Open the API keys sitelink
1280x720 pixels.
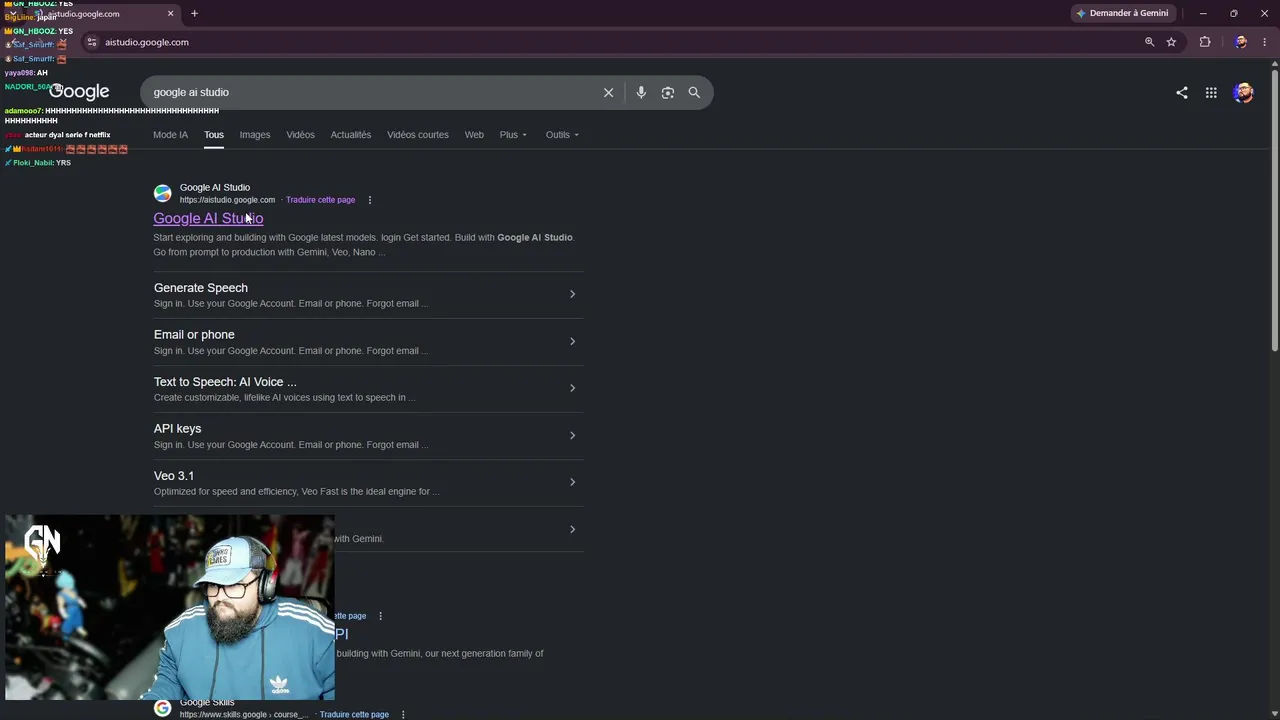[x=177, y=429]
